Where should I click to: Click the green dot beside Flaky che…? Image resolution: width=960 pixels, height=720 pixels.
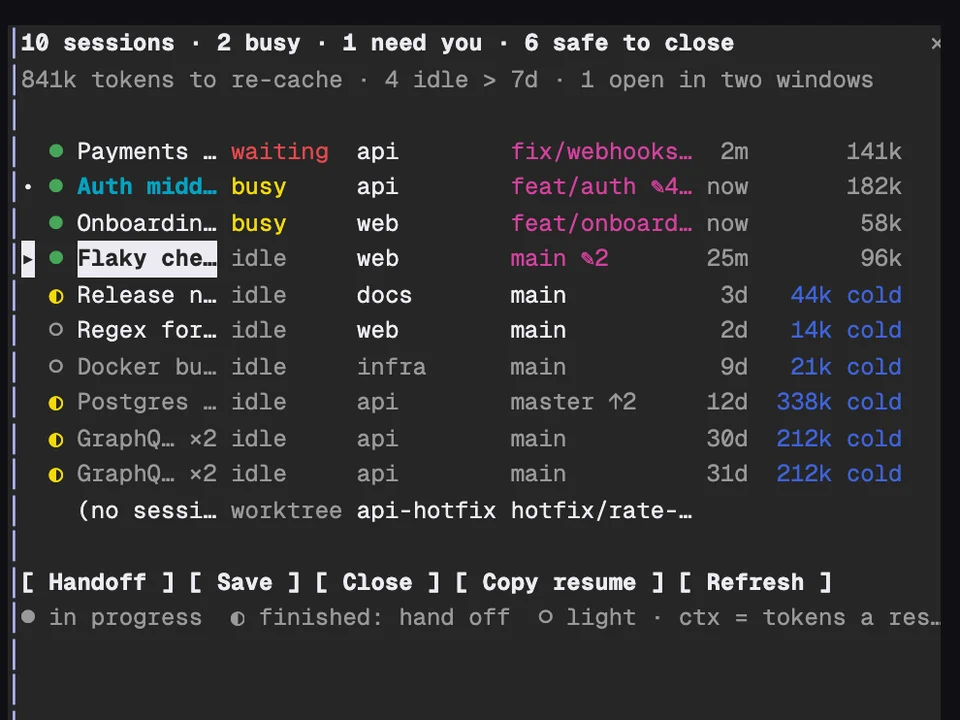point(56,258)
